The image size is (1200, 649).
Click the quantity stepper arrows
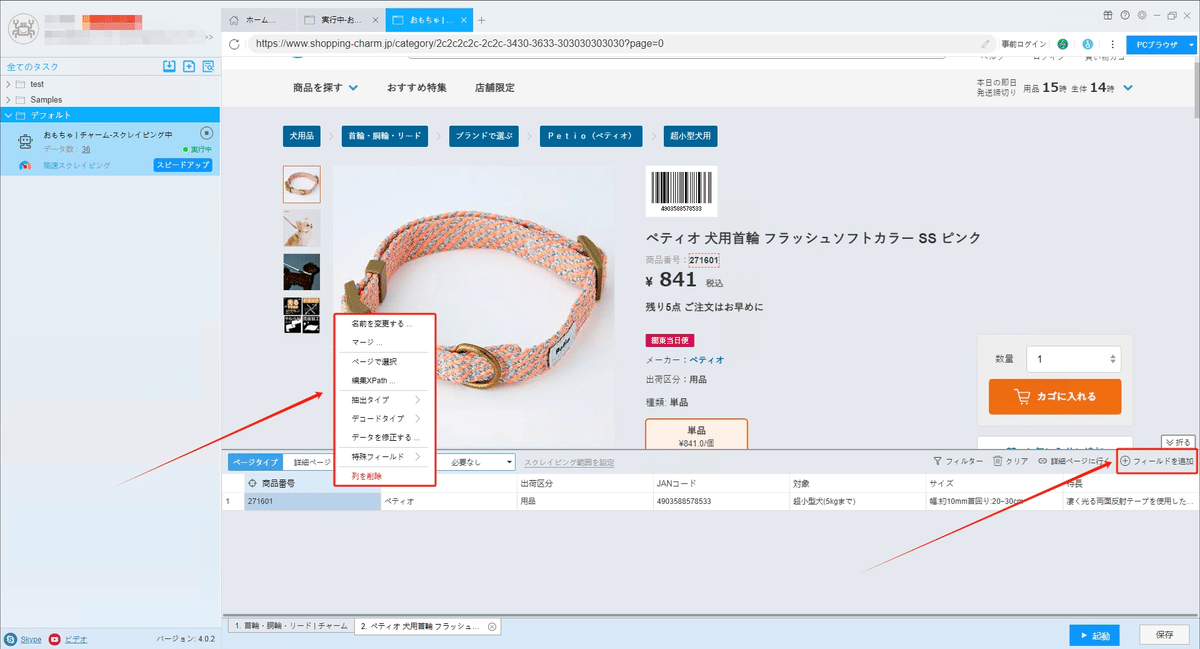point(1113,358)
